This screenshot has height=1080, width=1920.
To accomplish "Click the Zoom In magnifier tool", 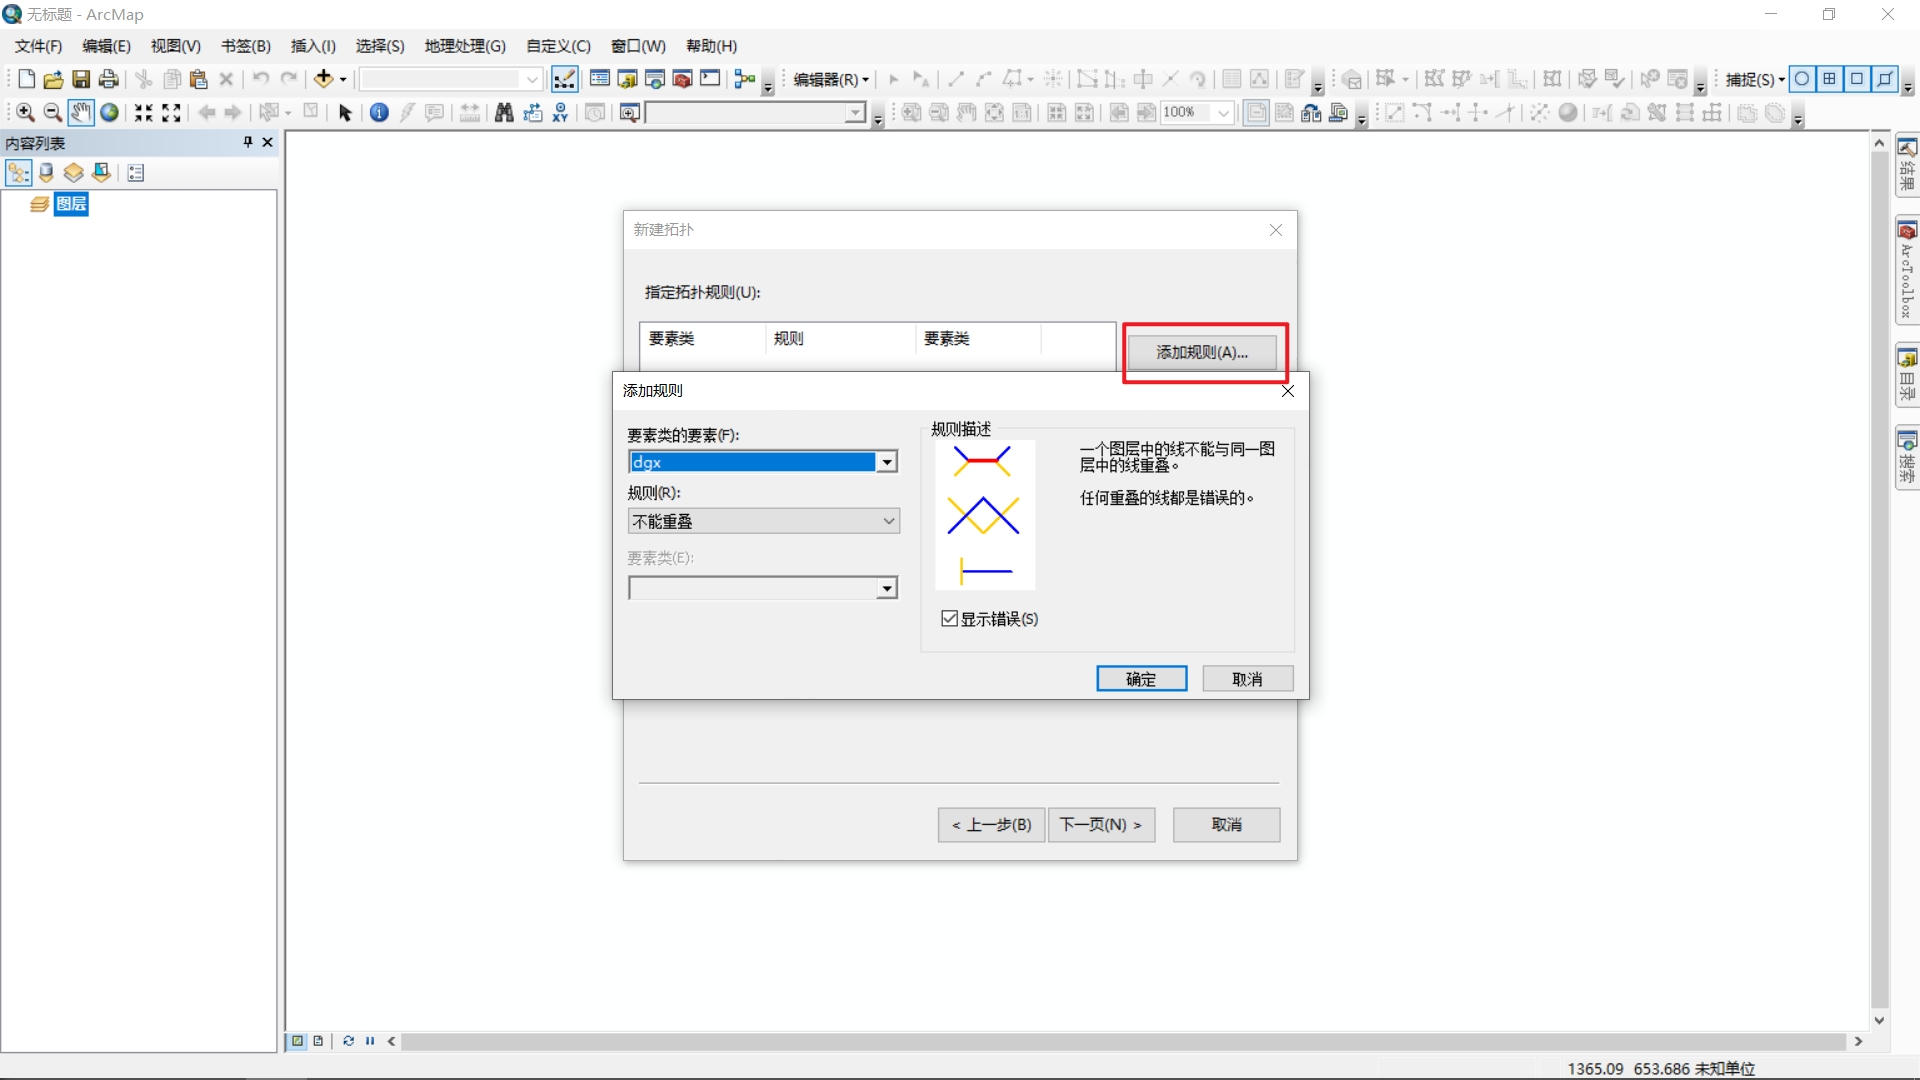I will (25, 113).
